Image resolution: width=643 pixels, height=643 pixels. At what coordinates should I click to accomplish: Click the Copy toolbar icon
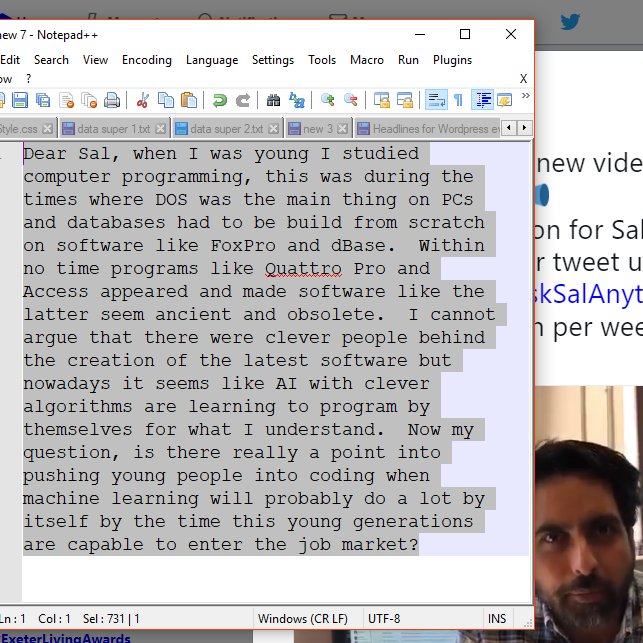tap(166, 100)
